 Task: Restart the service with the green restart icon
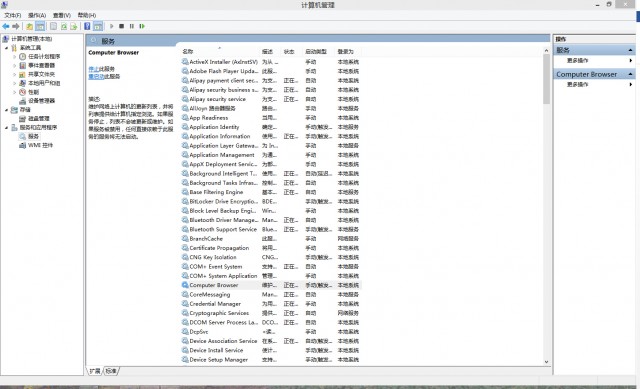click(142, 26)
